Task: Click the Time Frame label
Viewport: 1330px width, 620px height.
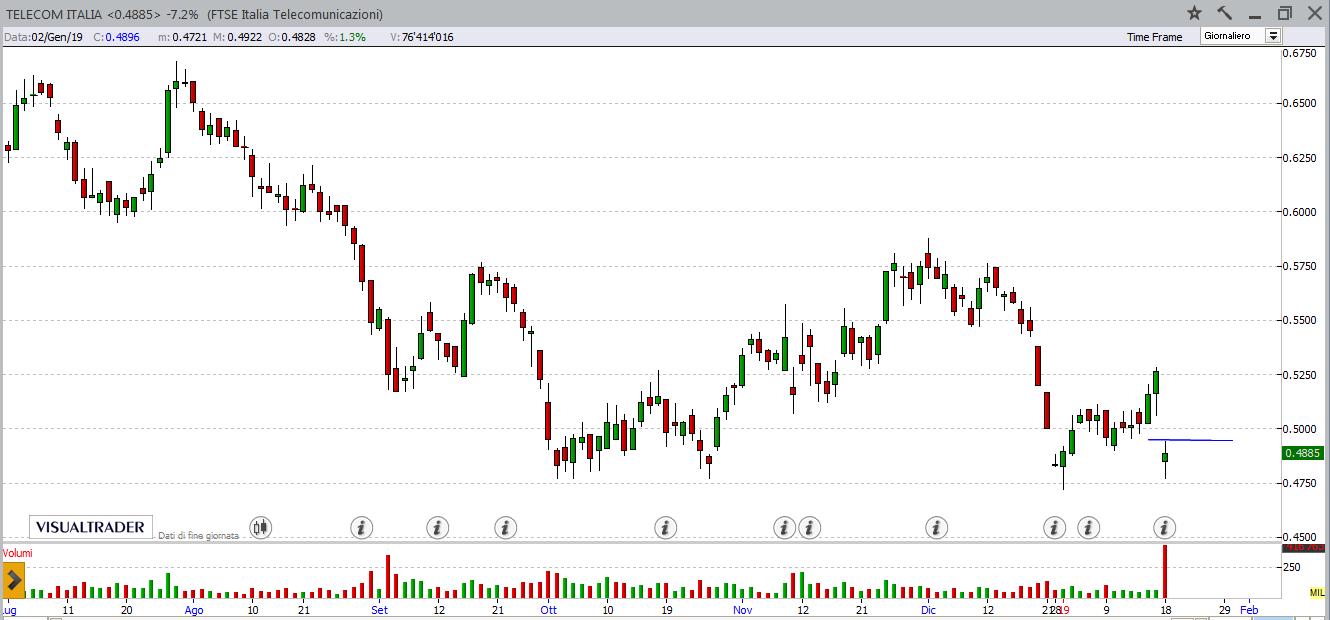Action: 1154,37
